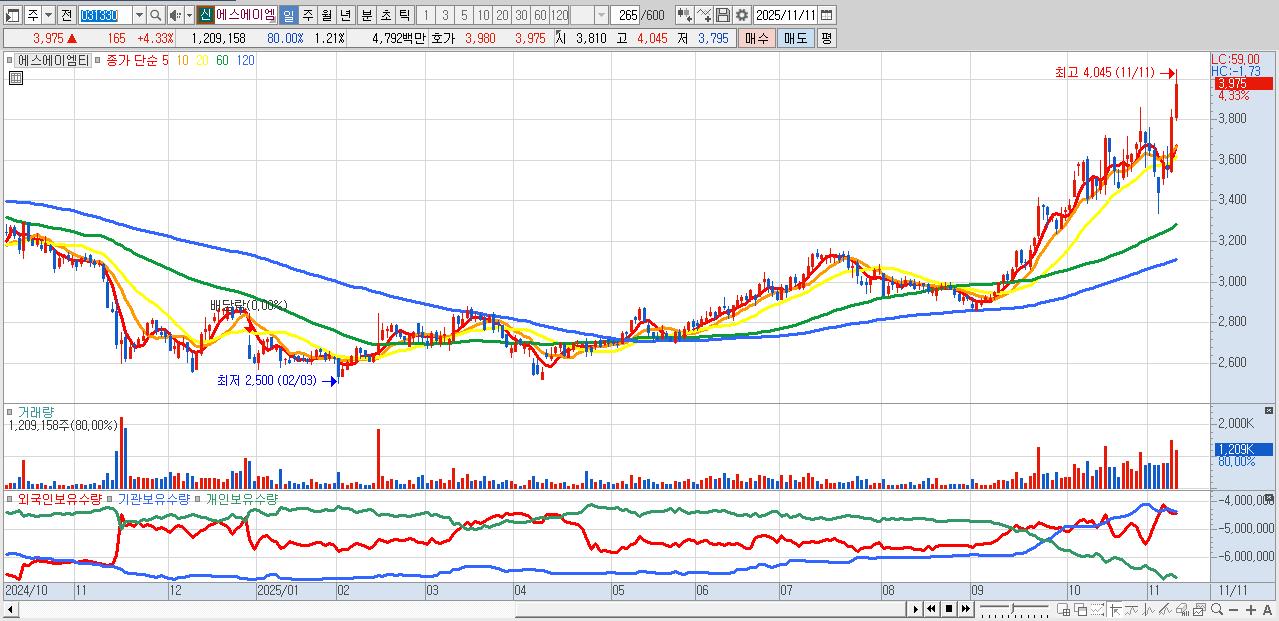Click the dotted region select icon
Image resolution: width=1279 pixels, height=621 pixels.
(x=1098, y=610)
